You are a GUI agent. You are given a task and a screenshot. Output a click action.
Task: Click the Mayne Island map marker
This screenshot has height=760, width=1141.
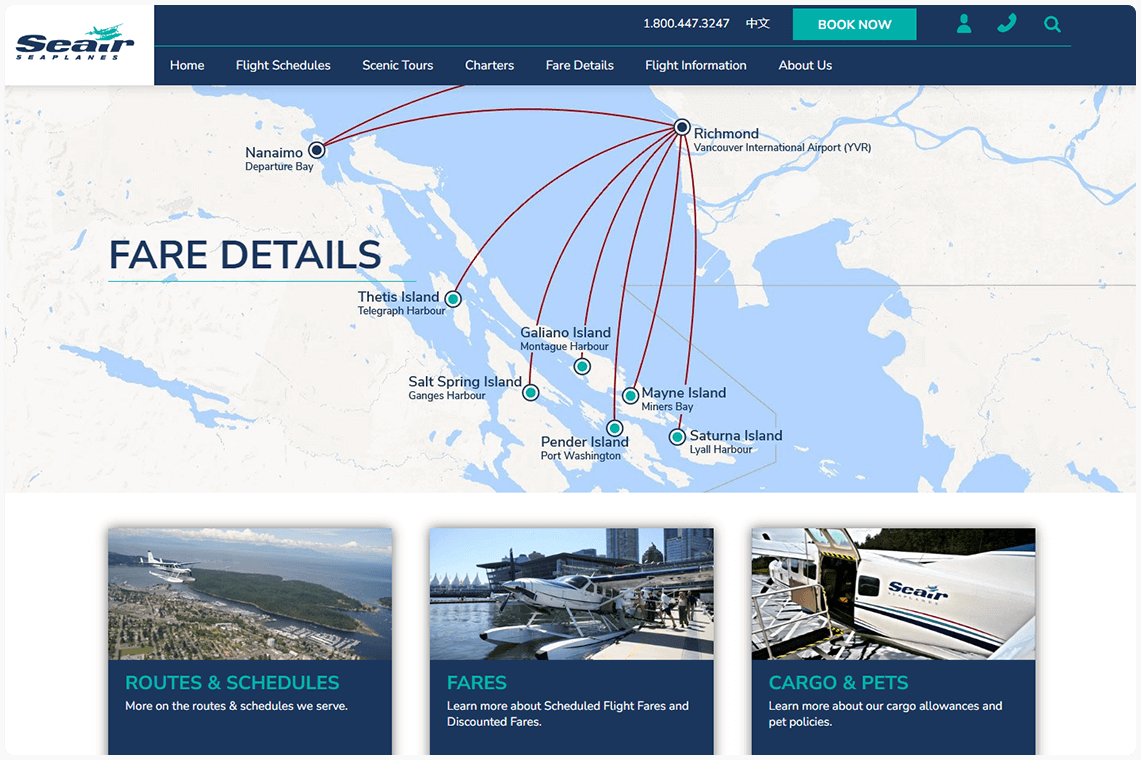coord(630,396)
